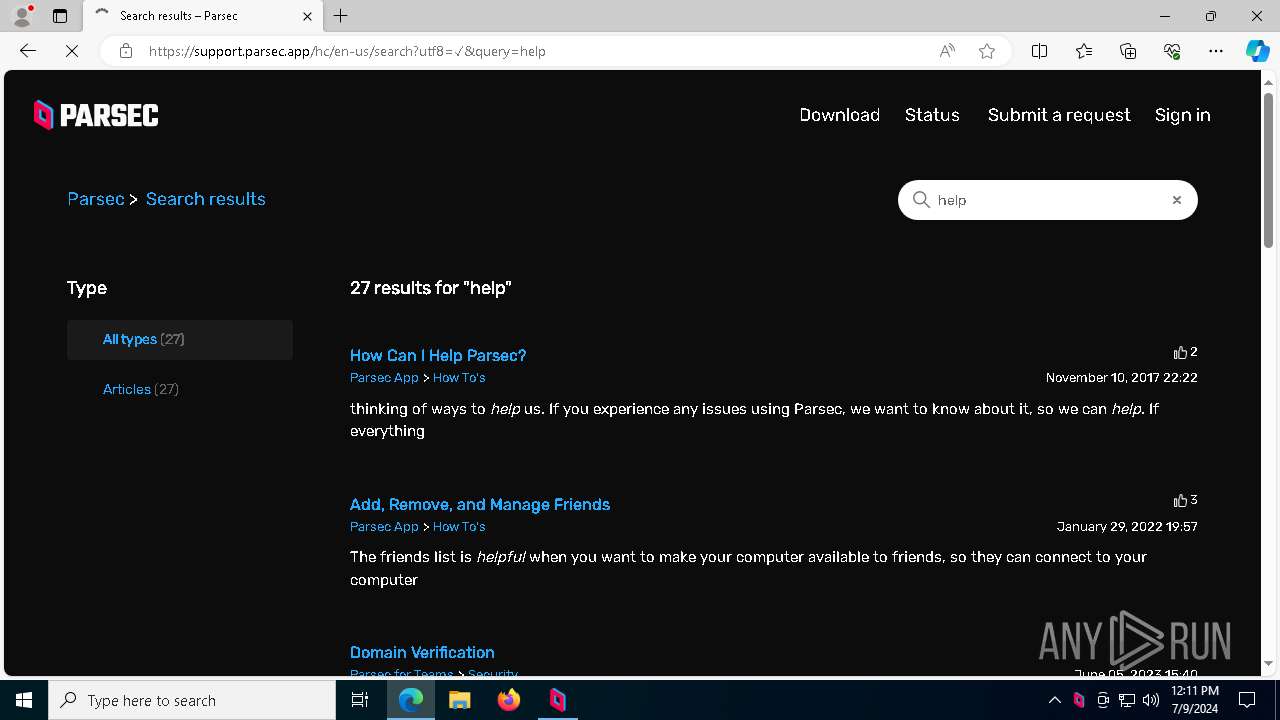Open the notification center
Image resolution: width=1280 pixels, height=720 pixels.
pos(1247,700)
